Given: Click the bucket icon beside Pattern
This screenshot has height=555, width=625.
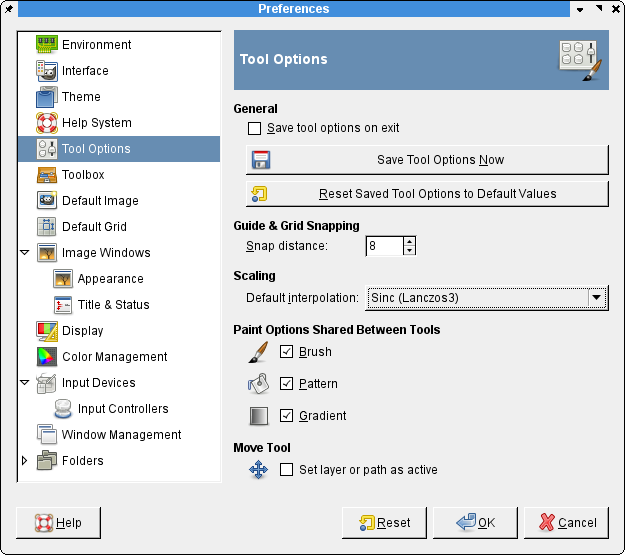Looking at the screenshot, I should pos(258,384).
